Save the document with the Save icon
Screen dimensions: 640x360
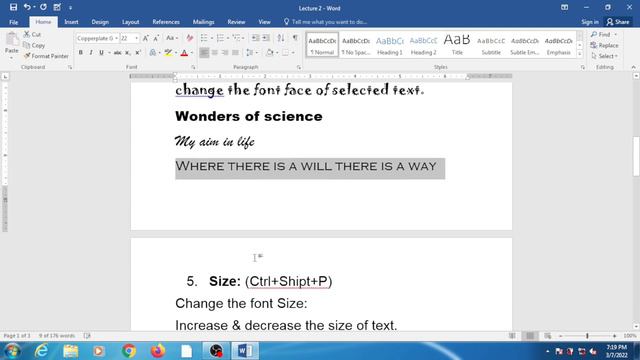click(x=13, y=7)
